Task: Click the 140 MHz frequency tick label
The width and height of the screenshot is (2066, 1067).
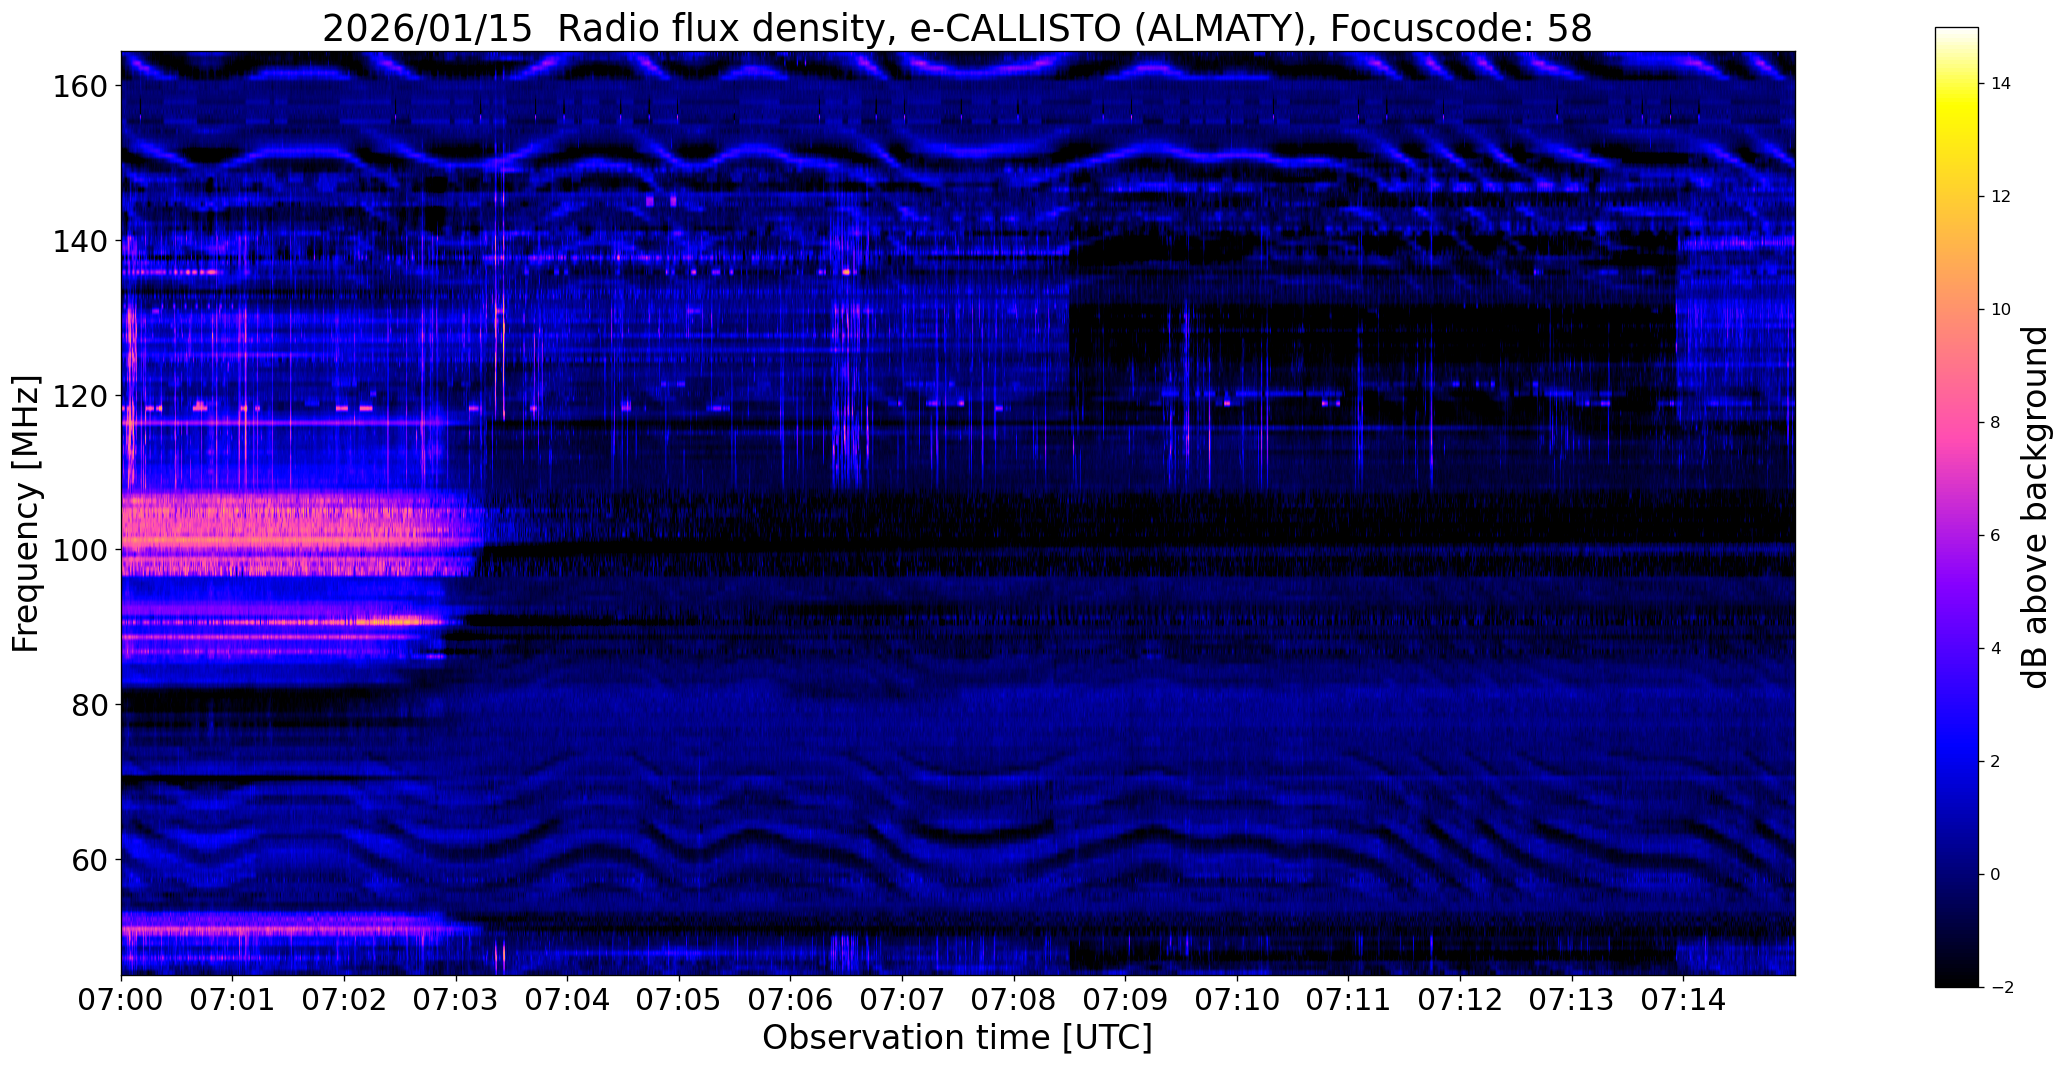Action: click(82, 241)
